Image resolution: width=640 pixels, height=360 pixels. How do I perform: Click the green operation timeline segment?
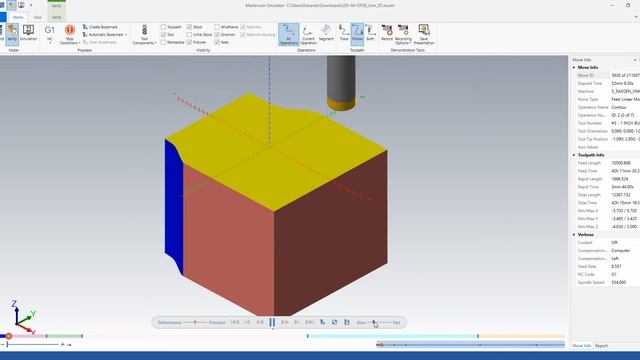click(64, 336)
